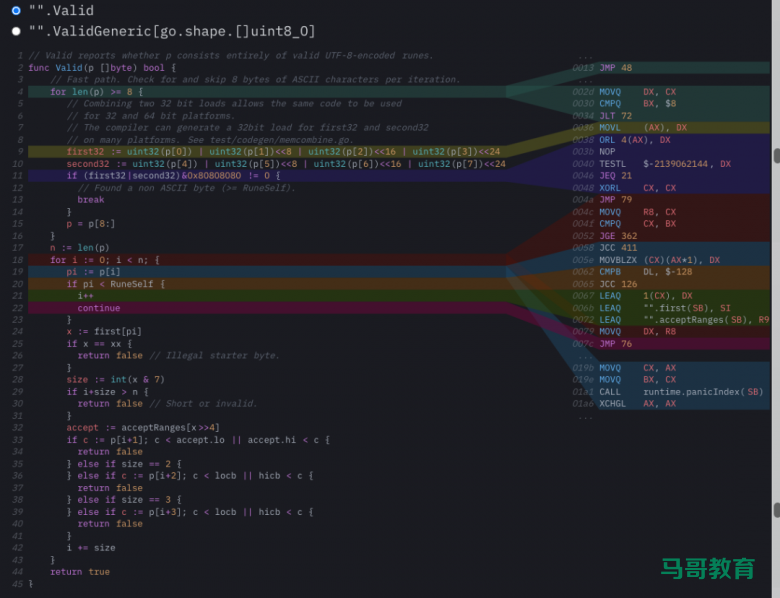Click the "MOVBLZX (CX)(AX*1), DX" instruction
This screenshot has height=598, width=780.
point(658,259)
